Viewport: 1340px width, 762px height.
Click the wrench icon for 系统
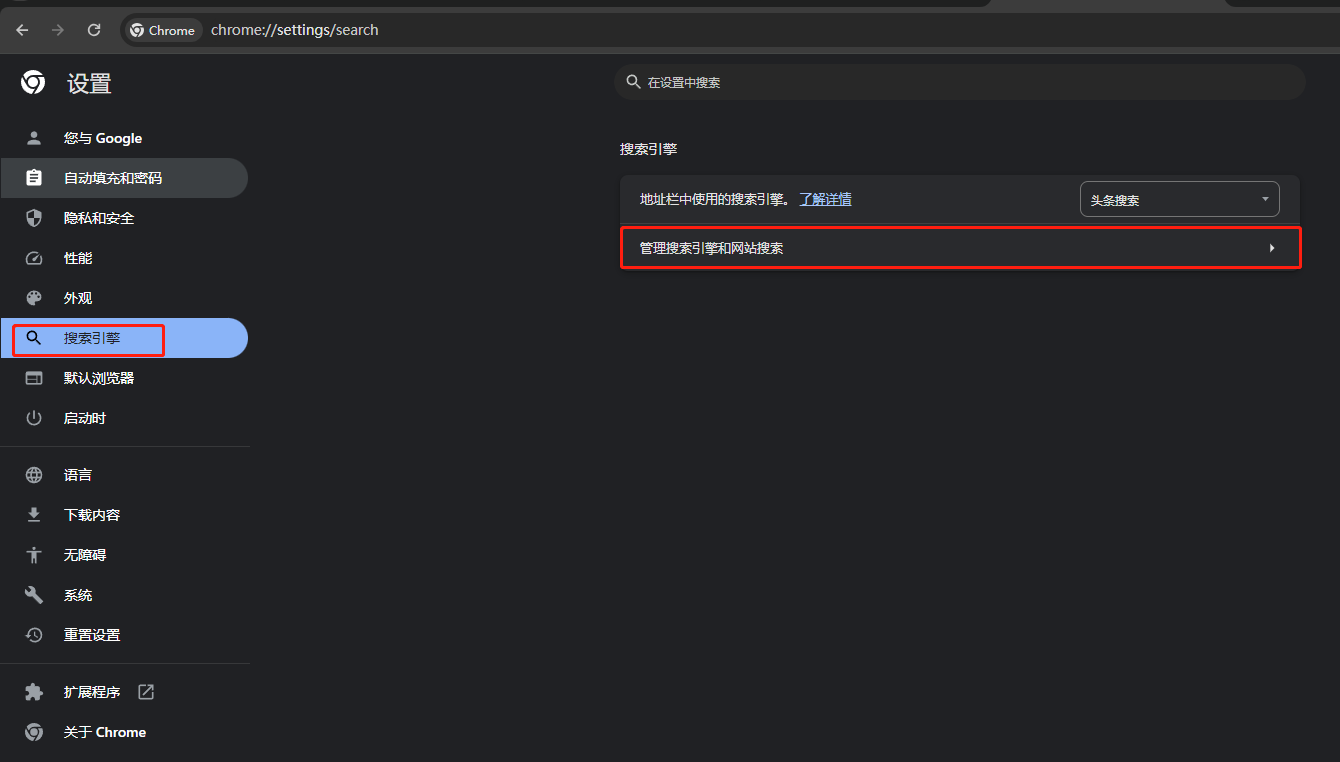click(x=34, y=595)
